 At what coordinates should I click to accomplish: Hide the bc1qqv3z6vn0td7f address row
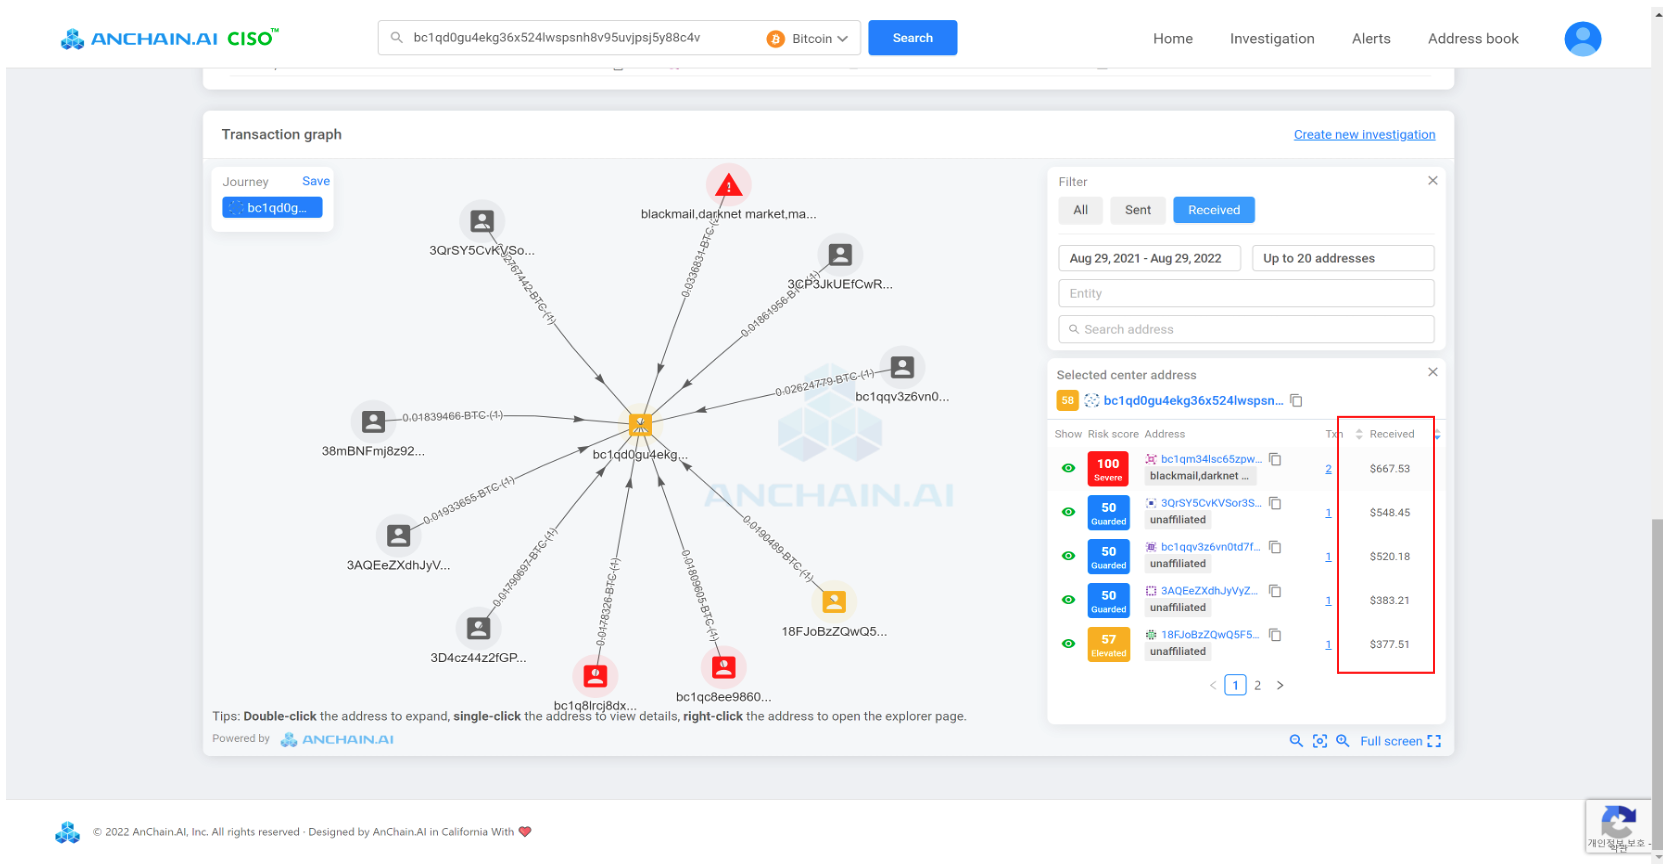[x=1068, y=556]
